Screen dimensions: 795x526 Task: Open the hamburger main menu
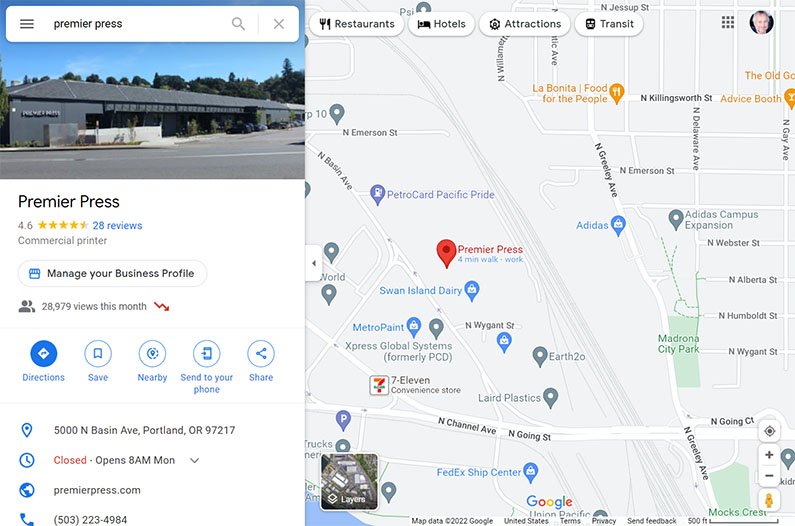(27, 24)
